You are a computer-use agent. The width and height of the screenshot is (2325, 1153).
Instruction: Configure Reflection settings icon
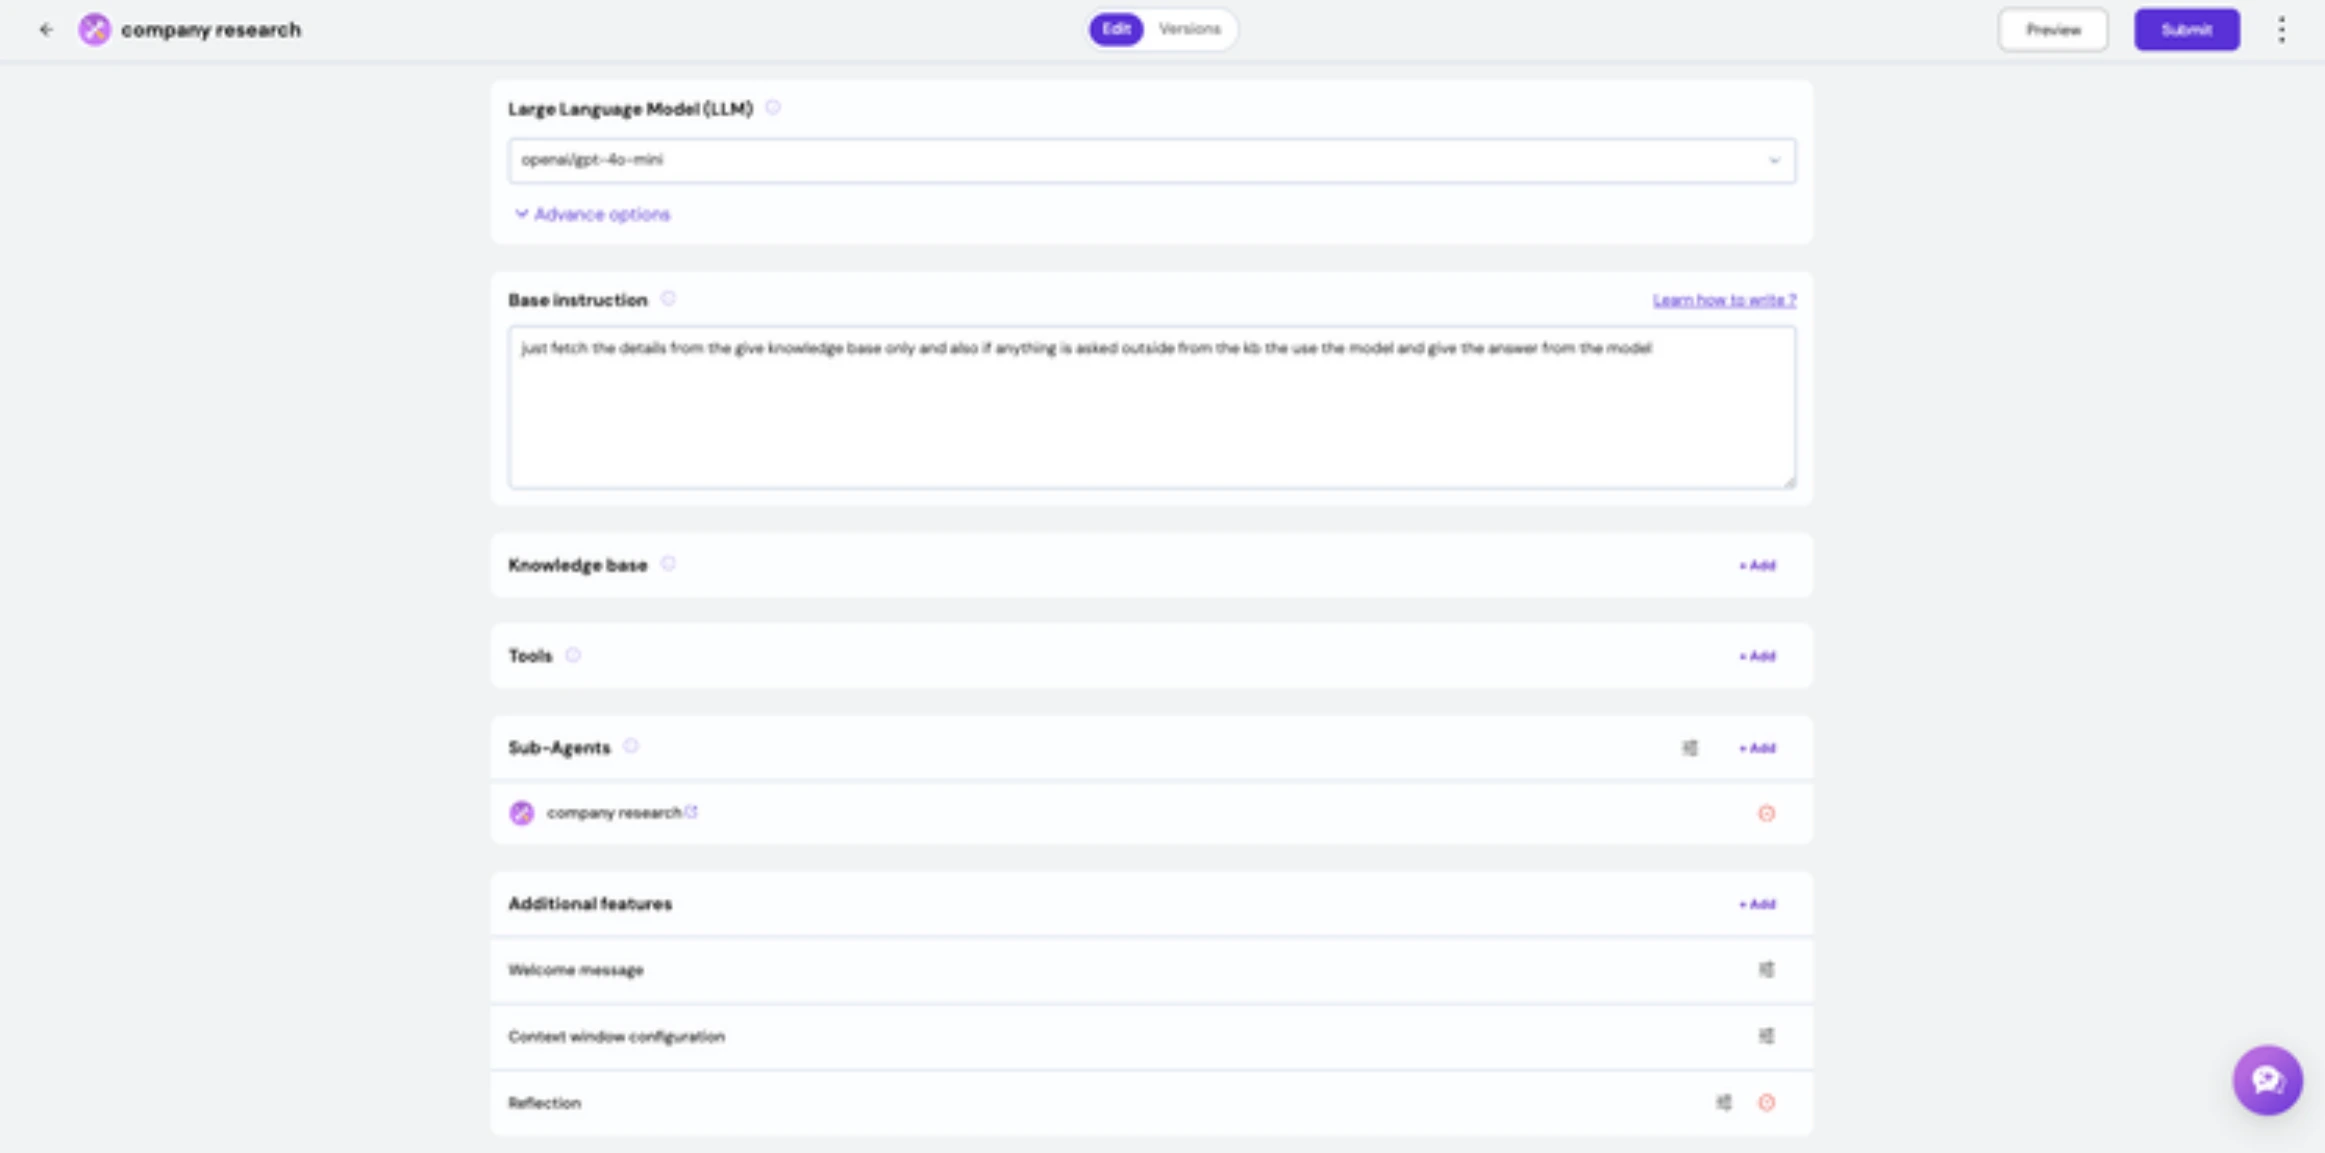(x=1724, y=1102)
